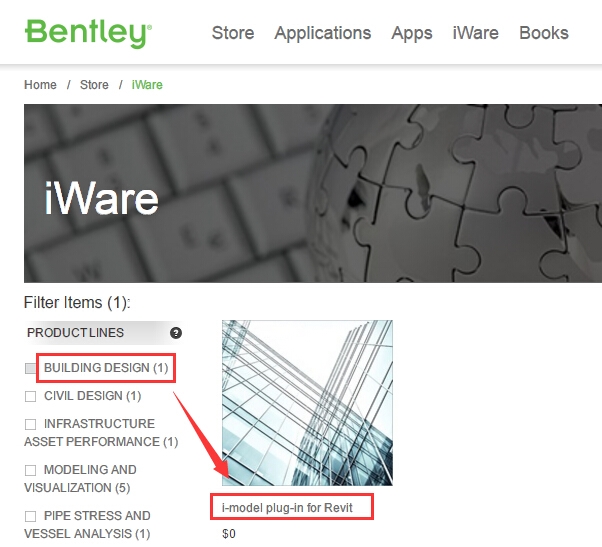The image size is (602, 547).
Task: Tick the Modeling and Visualization checkbox
Action: 30,470
